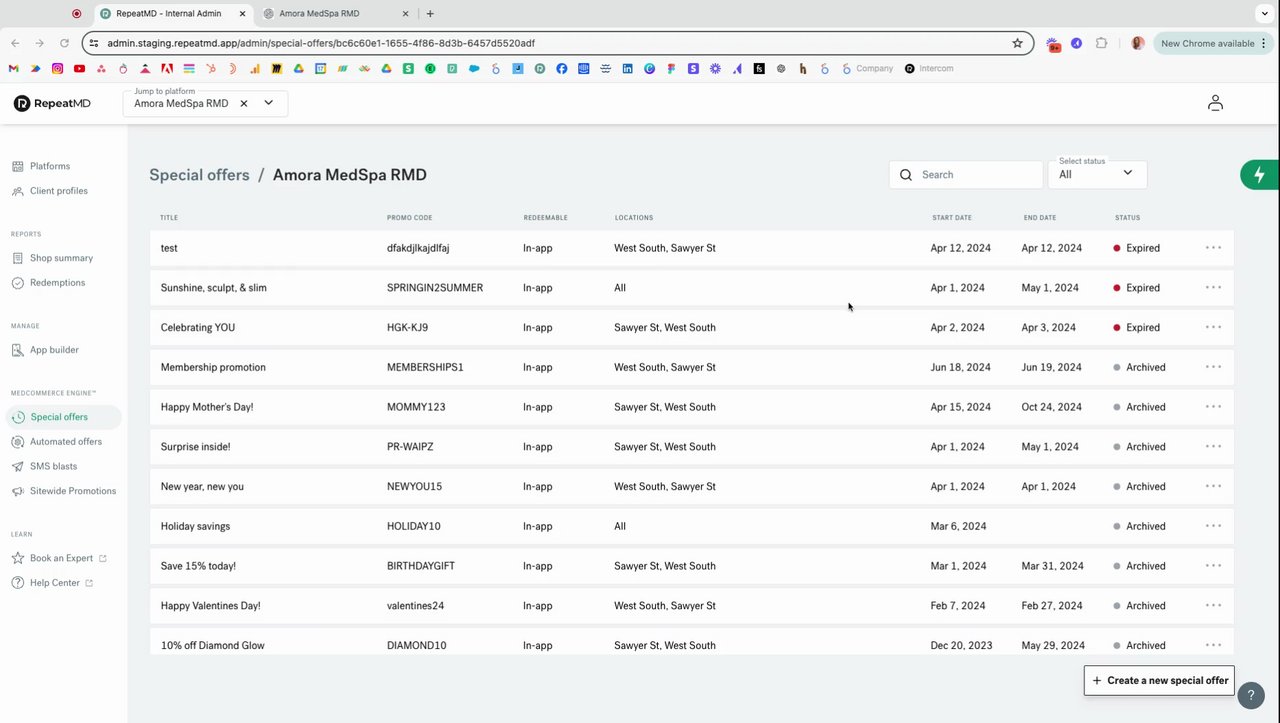Image resolution: width=1280 pixels, height=723 pixels.
Task: Open the user account icon
Action: coord(1215,103)
